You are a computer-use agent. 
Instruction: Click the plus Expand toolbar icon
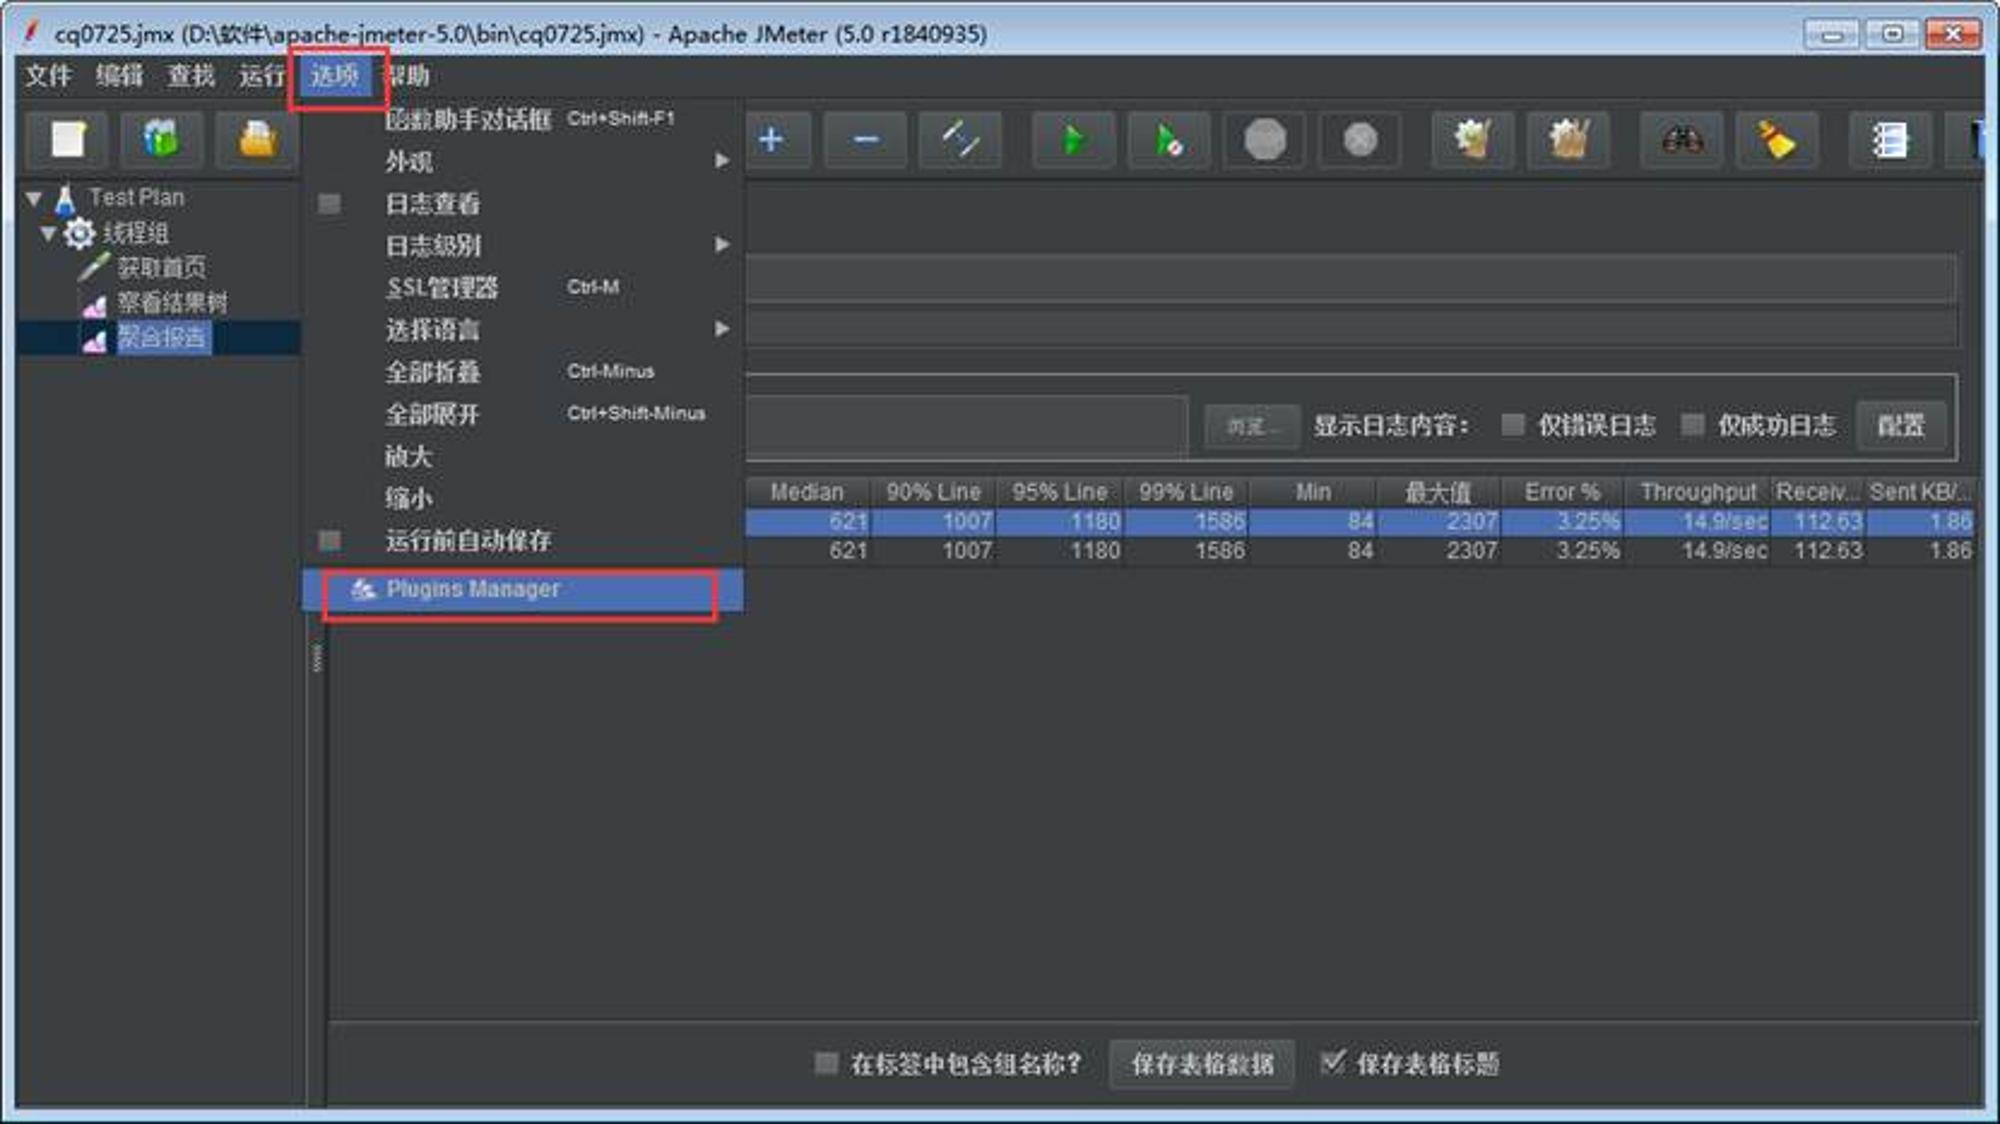771,140
